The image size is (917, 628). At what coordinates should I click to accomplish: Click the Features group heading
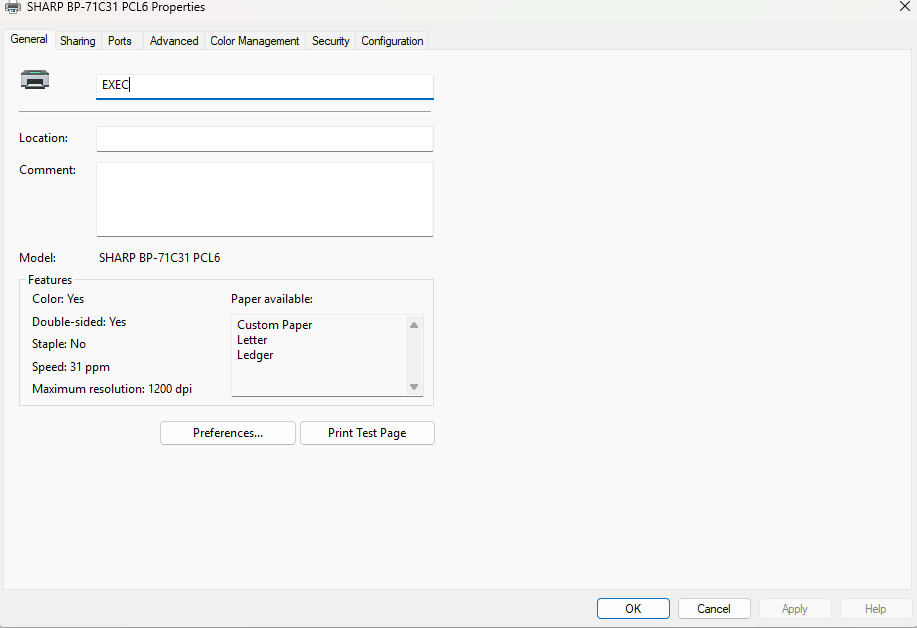coord(50,280)
